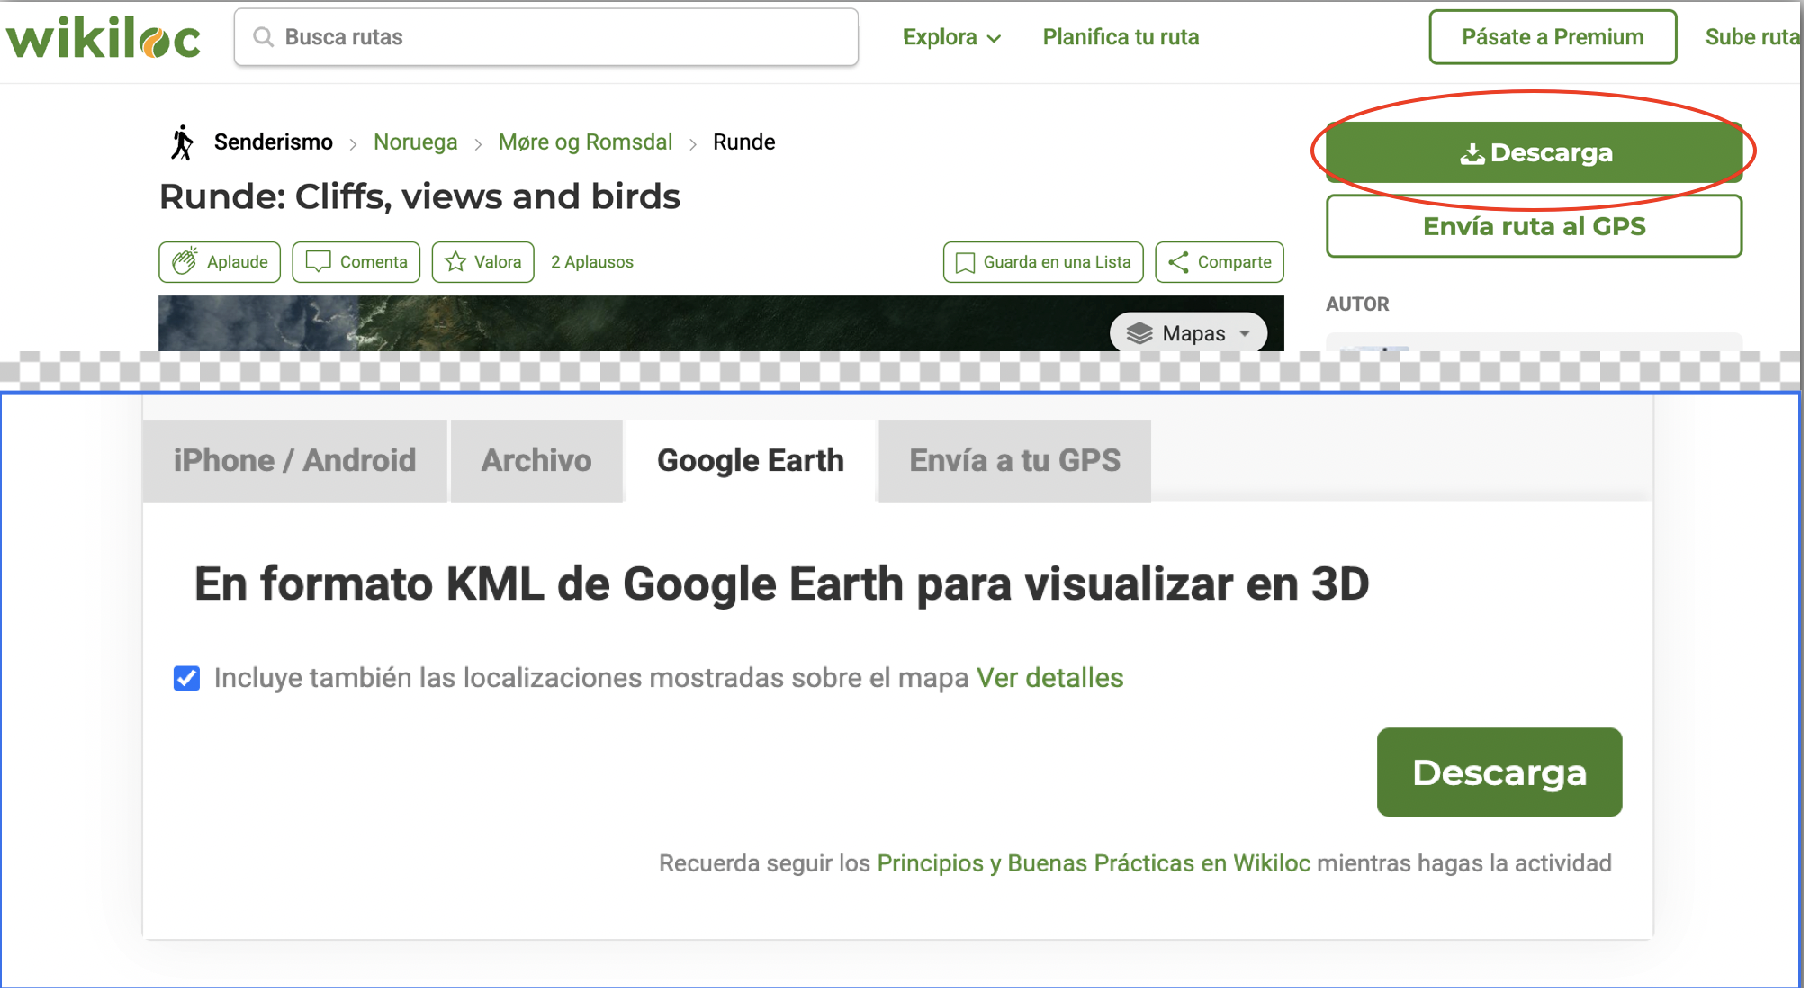Image resolution: width=1804 pixels, height=988 pixels.
Task: Click the Comenta speech bubble button
Action: coord(356,262)
